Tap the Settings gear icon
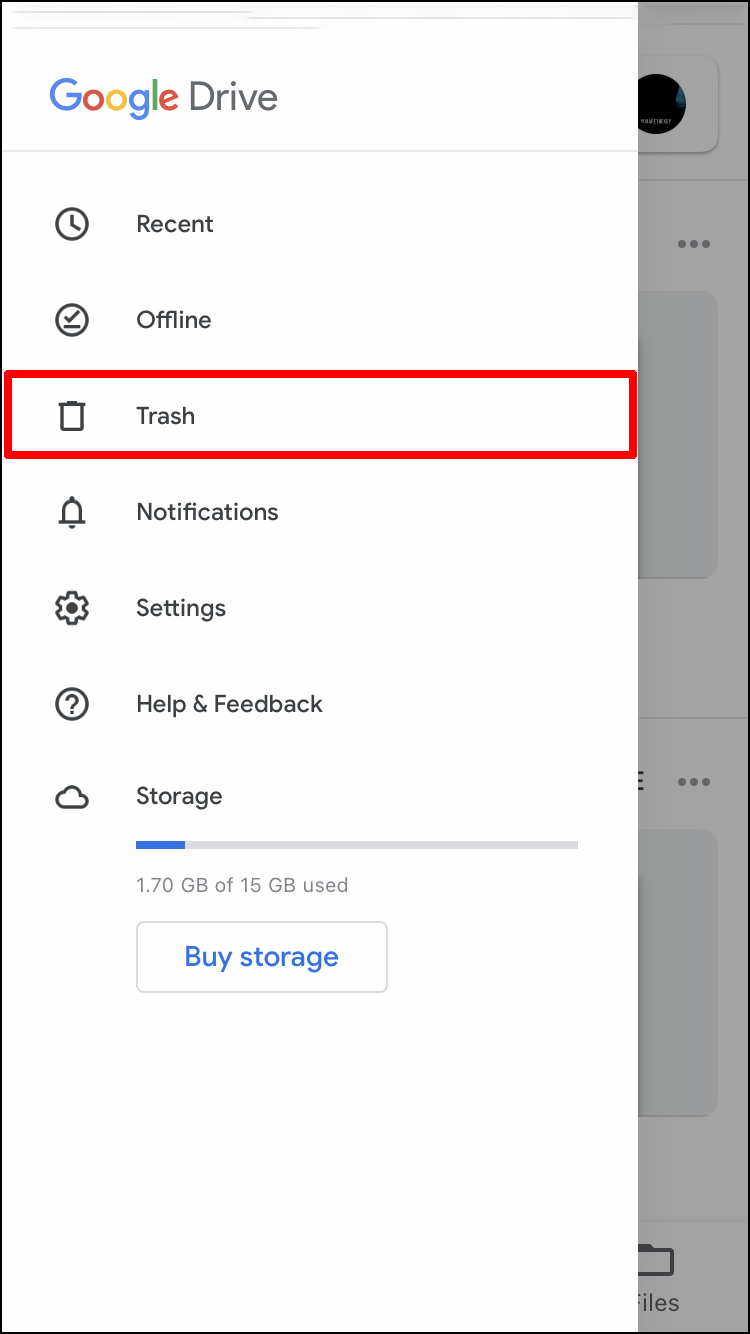This screenshot has height=1334, width=750. click(71, 608)
